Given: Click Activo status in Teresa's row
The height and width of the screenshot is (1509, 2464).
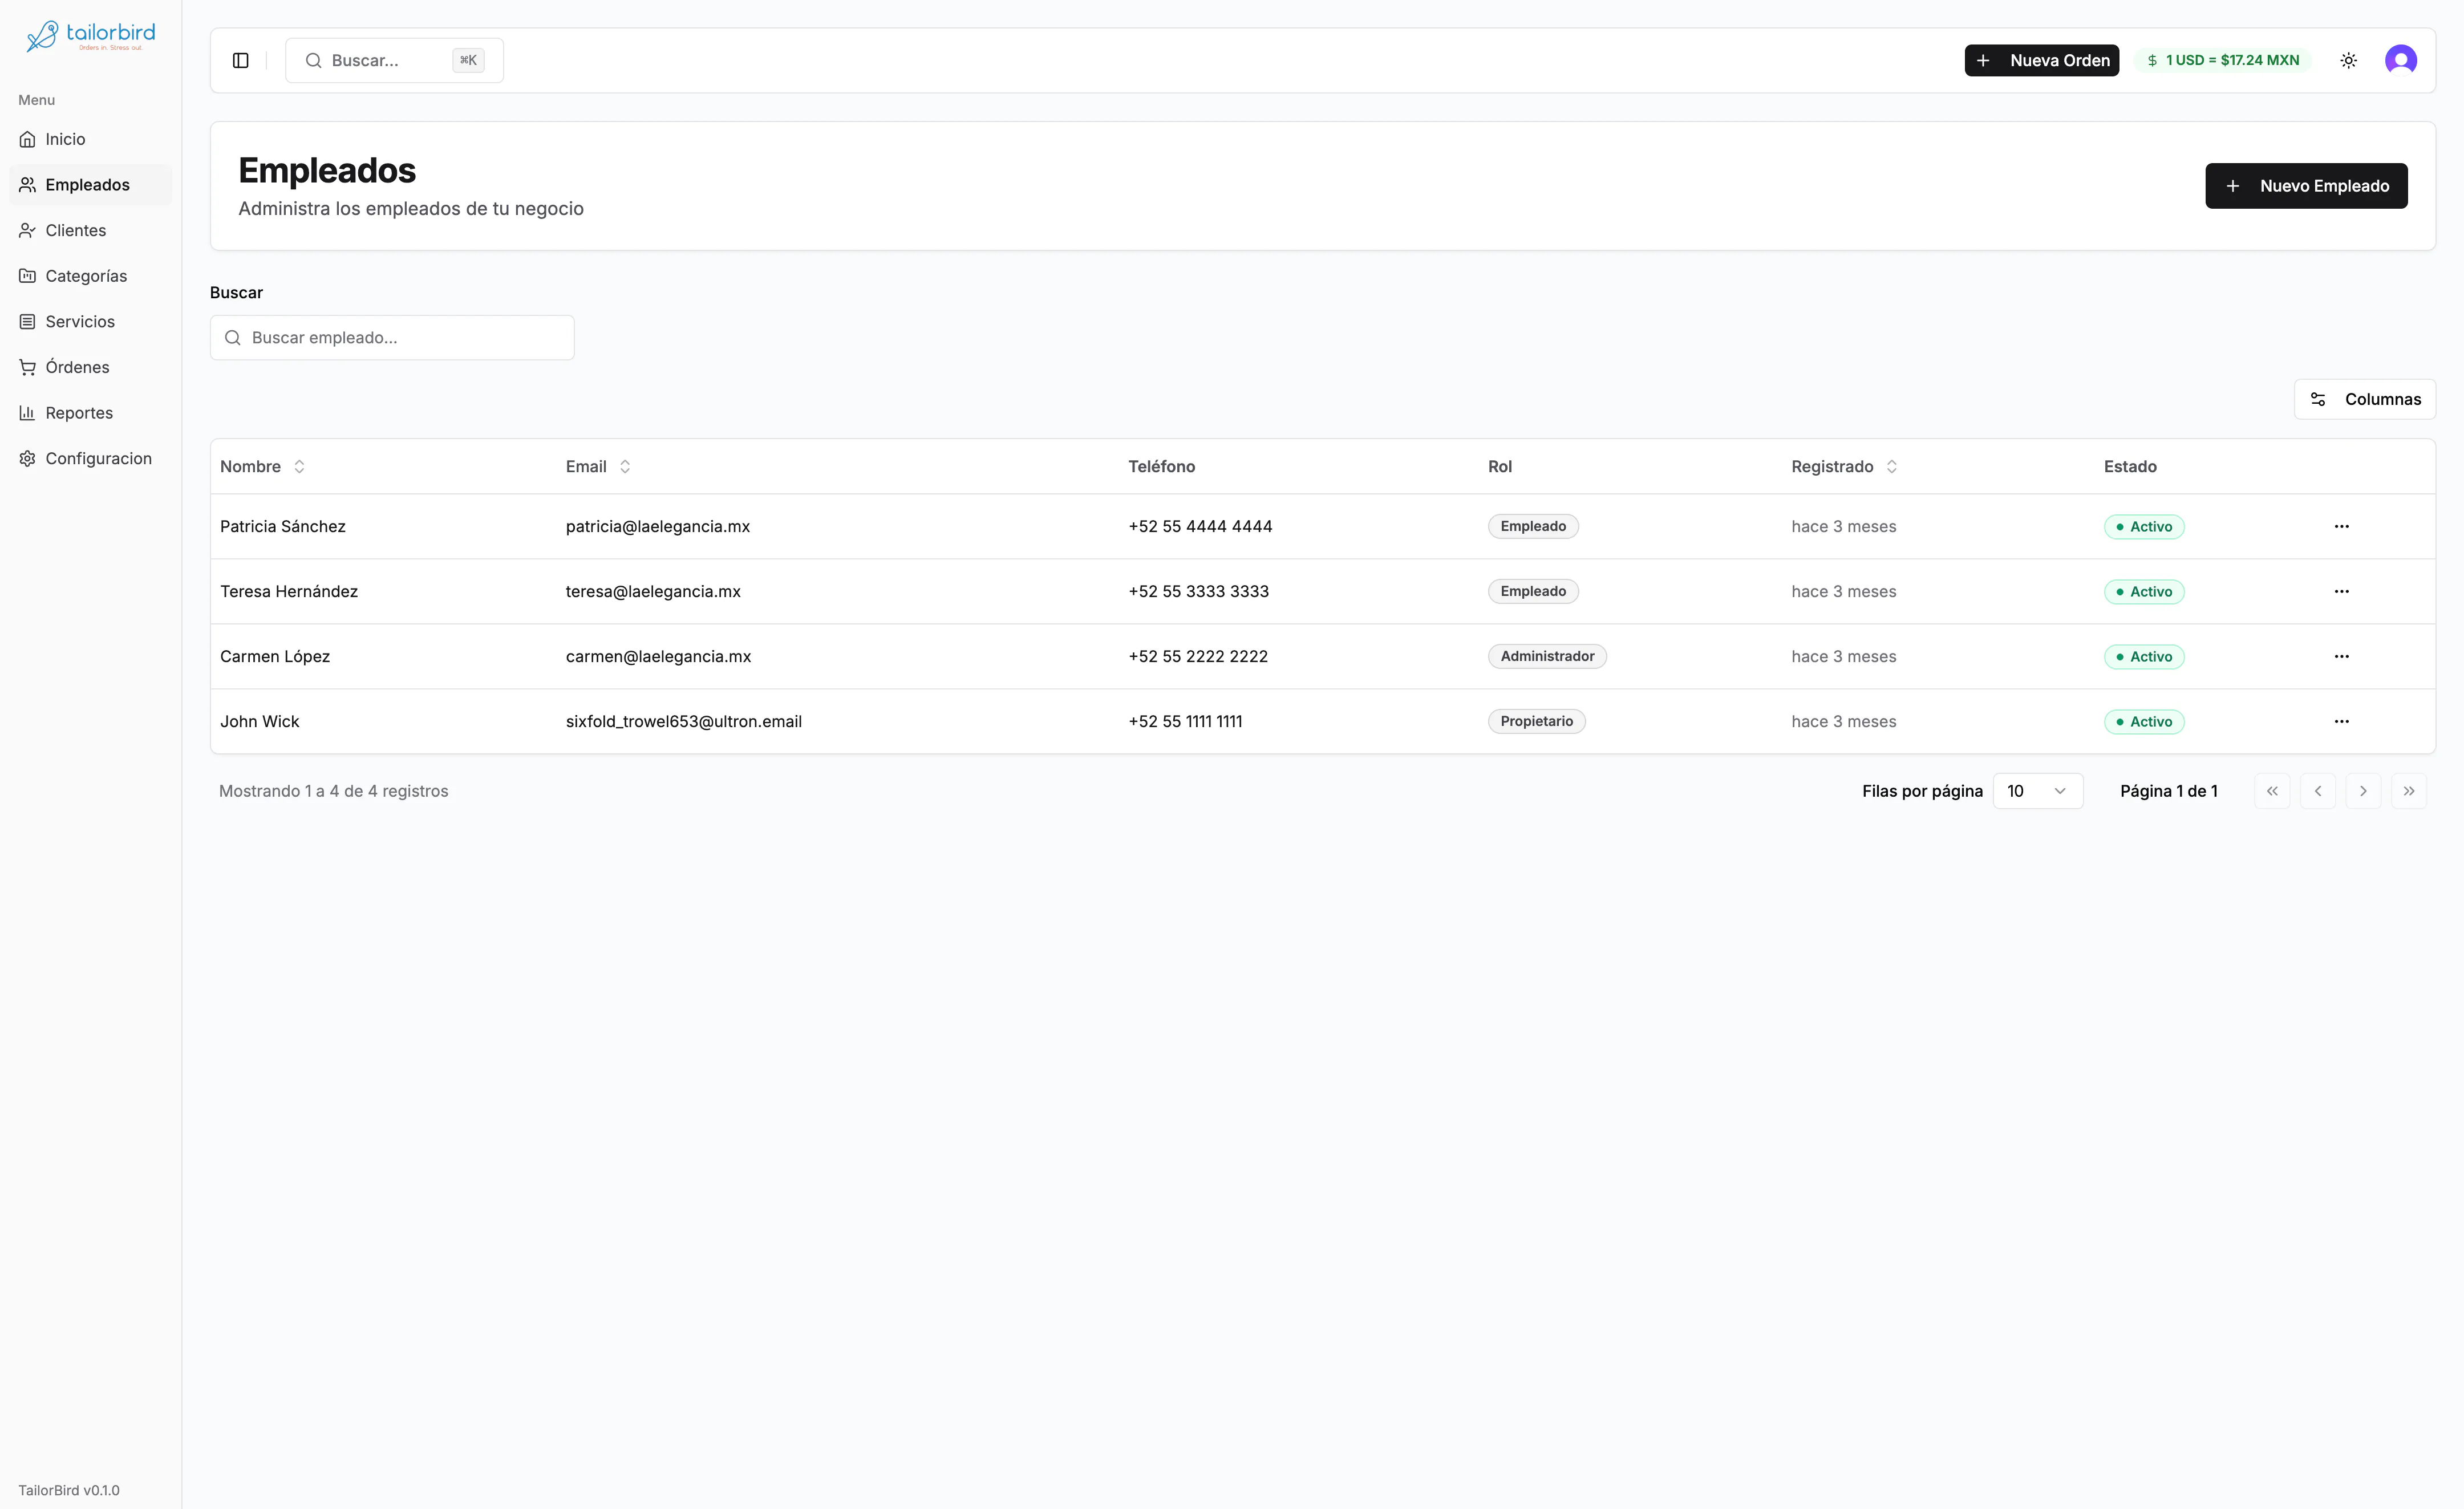Looking at the screenshot, I should (x=2144, y=592).
